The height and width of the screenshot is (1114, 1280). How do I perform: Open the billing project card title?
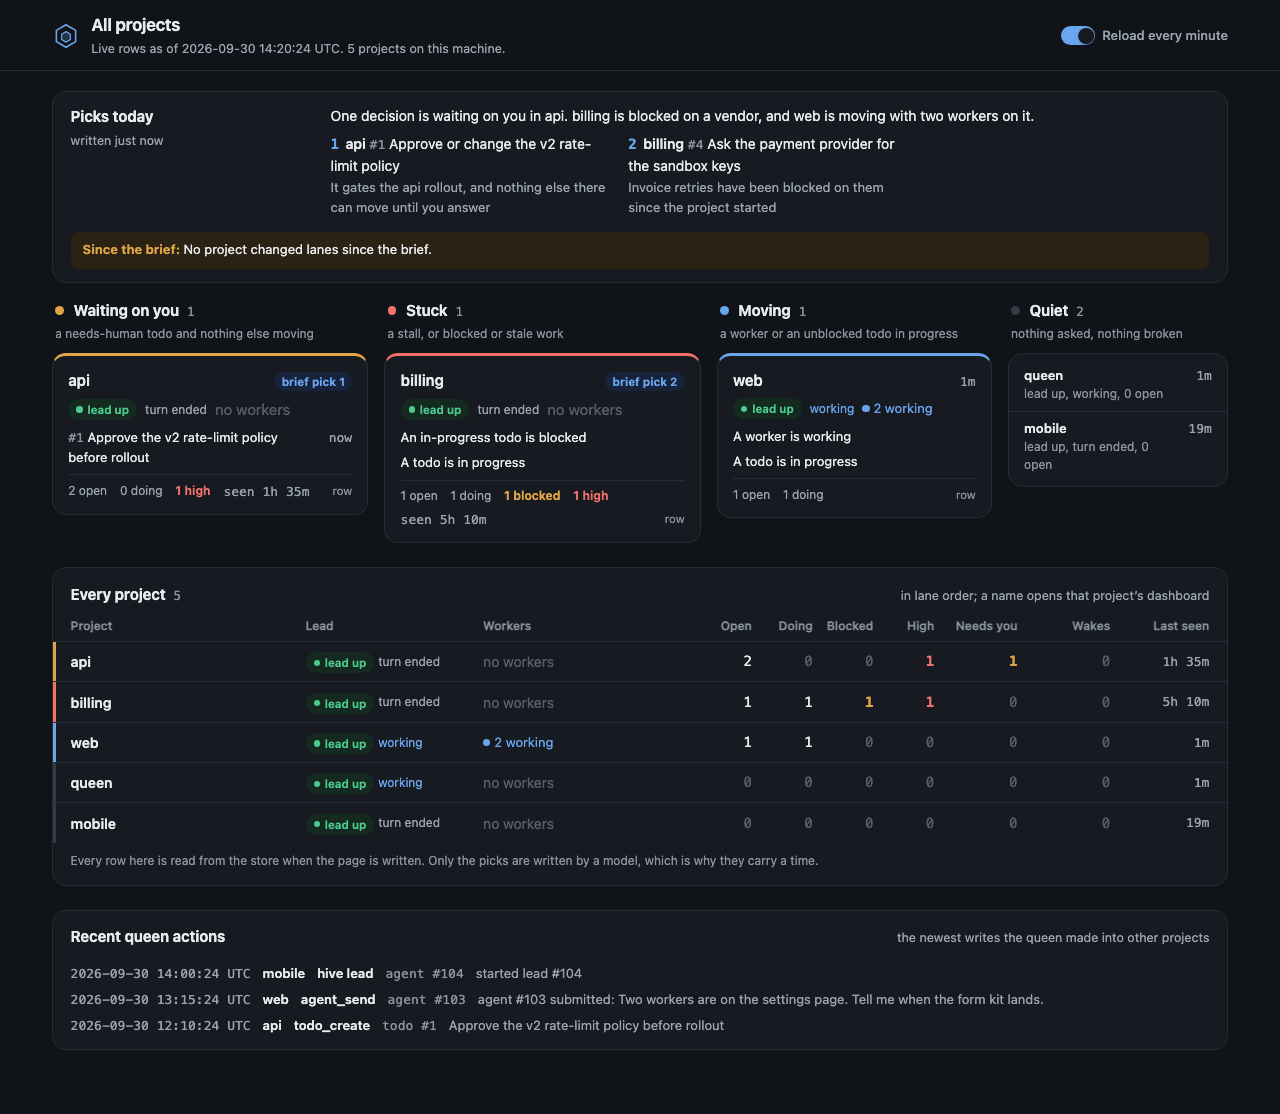422,381
